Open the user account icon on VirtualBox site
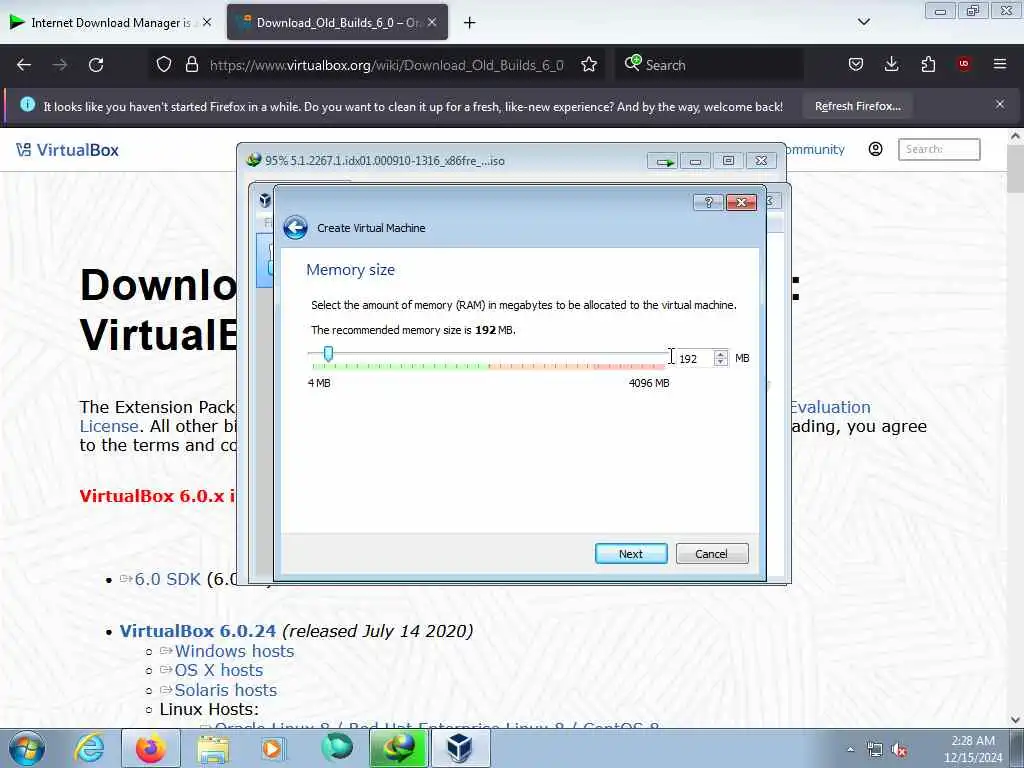 click(876, 150)
